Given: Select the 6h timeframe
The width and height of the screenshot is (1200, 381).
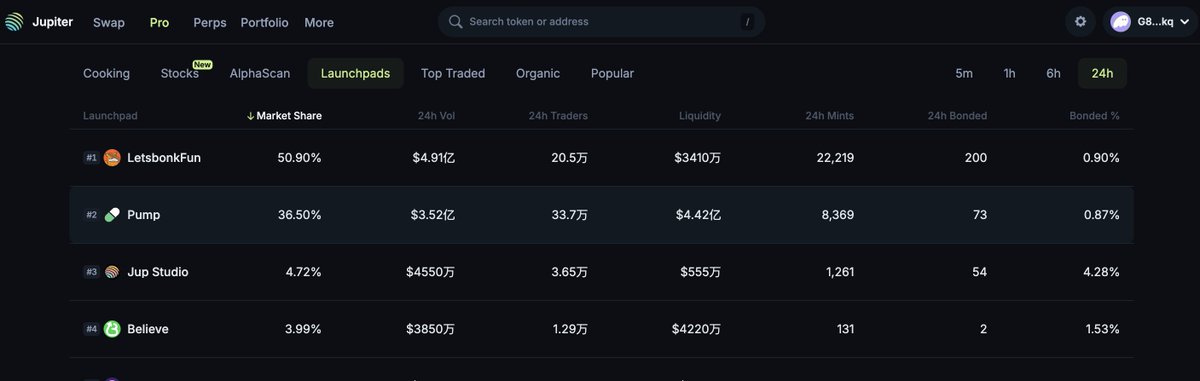Looking at the screenshot, I should (1054, 73).
